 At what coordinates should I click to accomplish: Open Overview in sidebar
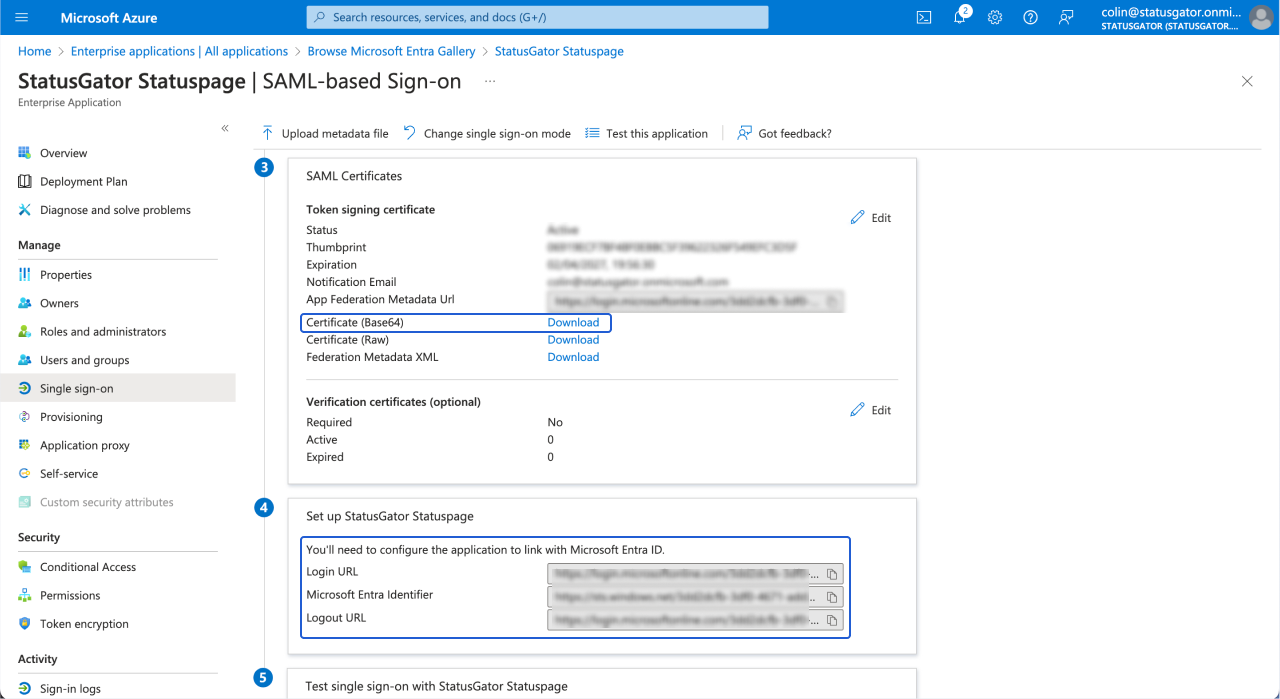tap(64, 153)
